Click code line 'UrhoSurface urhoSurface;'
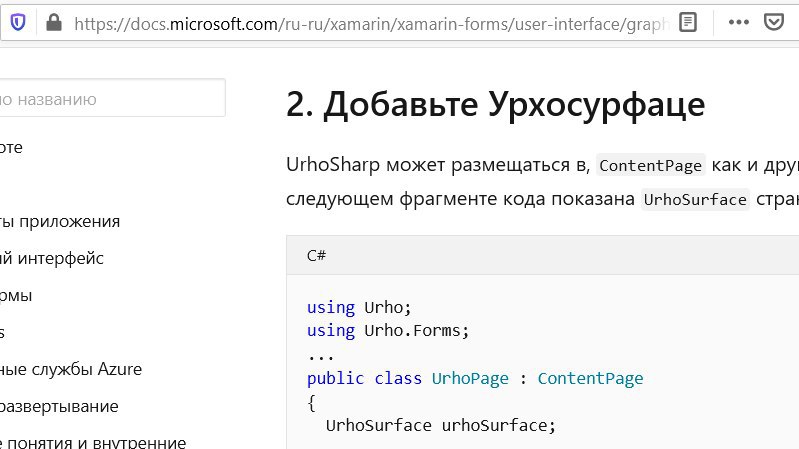This screenshot has height=449, width=799. pyautogui.click(x=440, y=425)
